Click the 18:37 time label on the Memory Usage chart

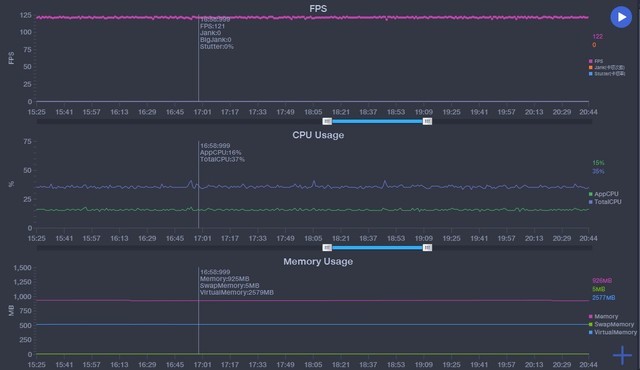pyautogui.click(x=368, y=365)
